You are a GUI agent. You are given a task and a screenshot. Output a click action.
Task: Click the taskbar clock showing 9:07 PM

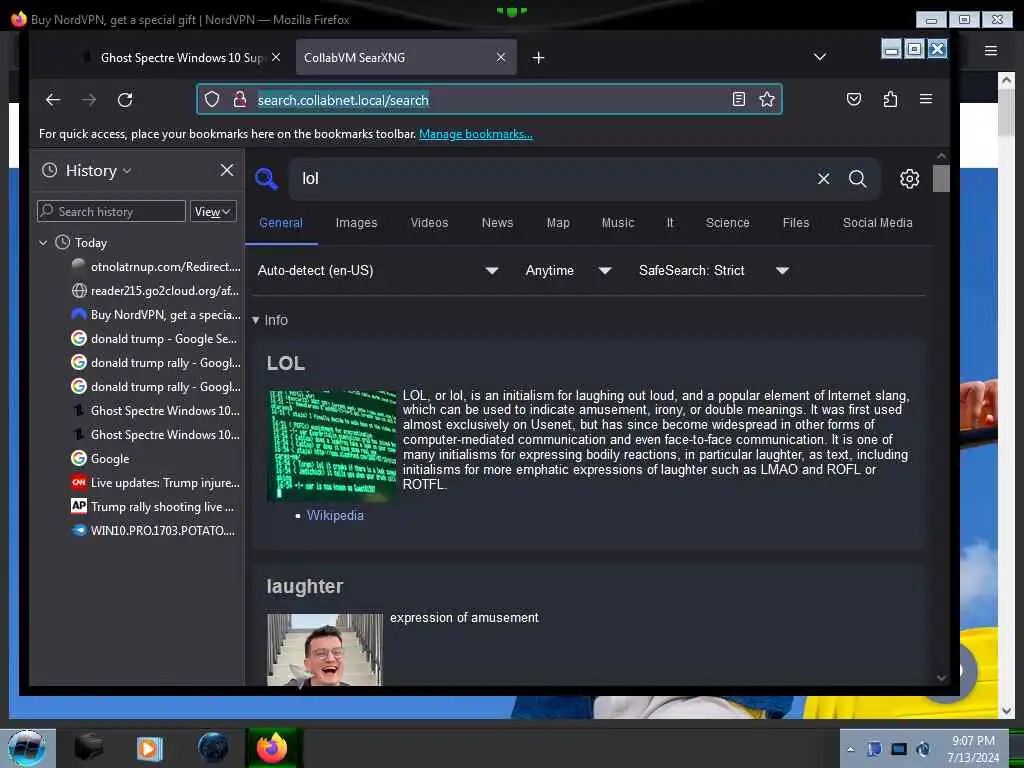[x=973, y=749]
